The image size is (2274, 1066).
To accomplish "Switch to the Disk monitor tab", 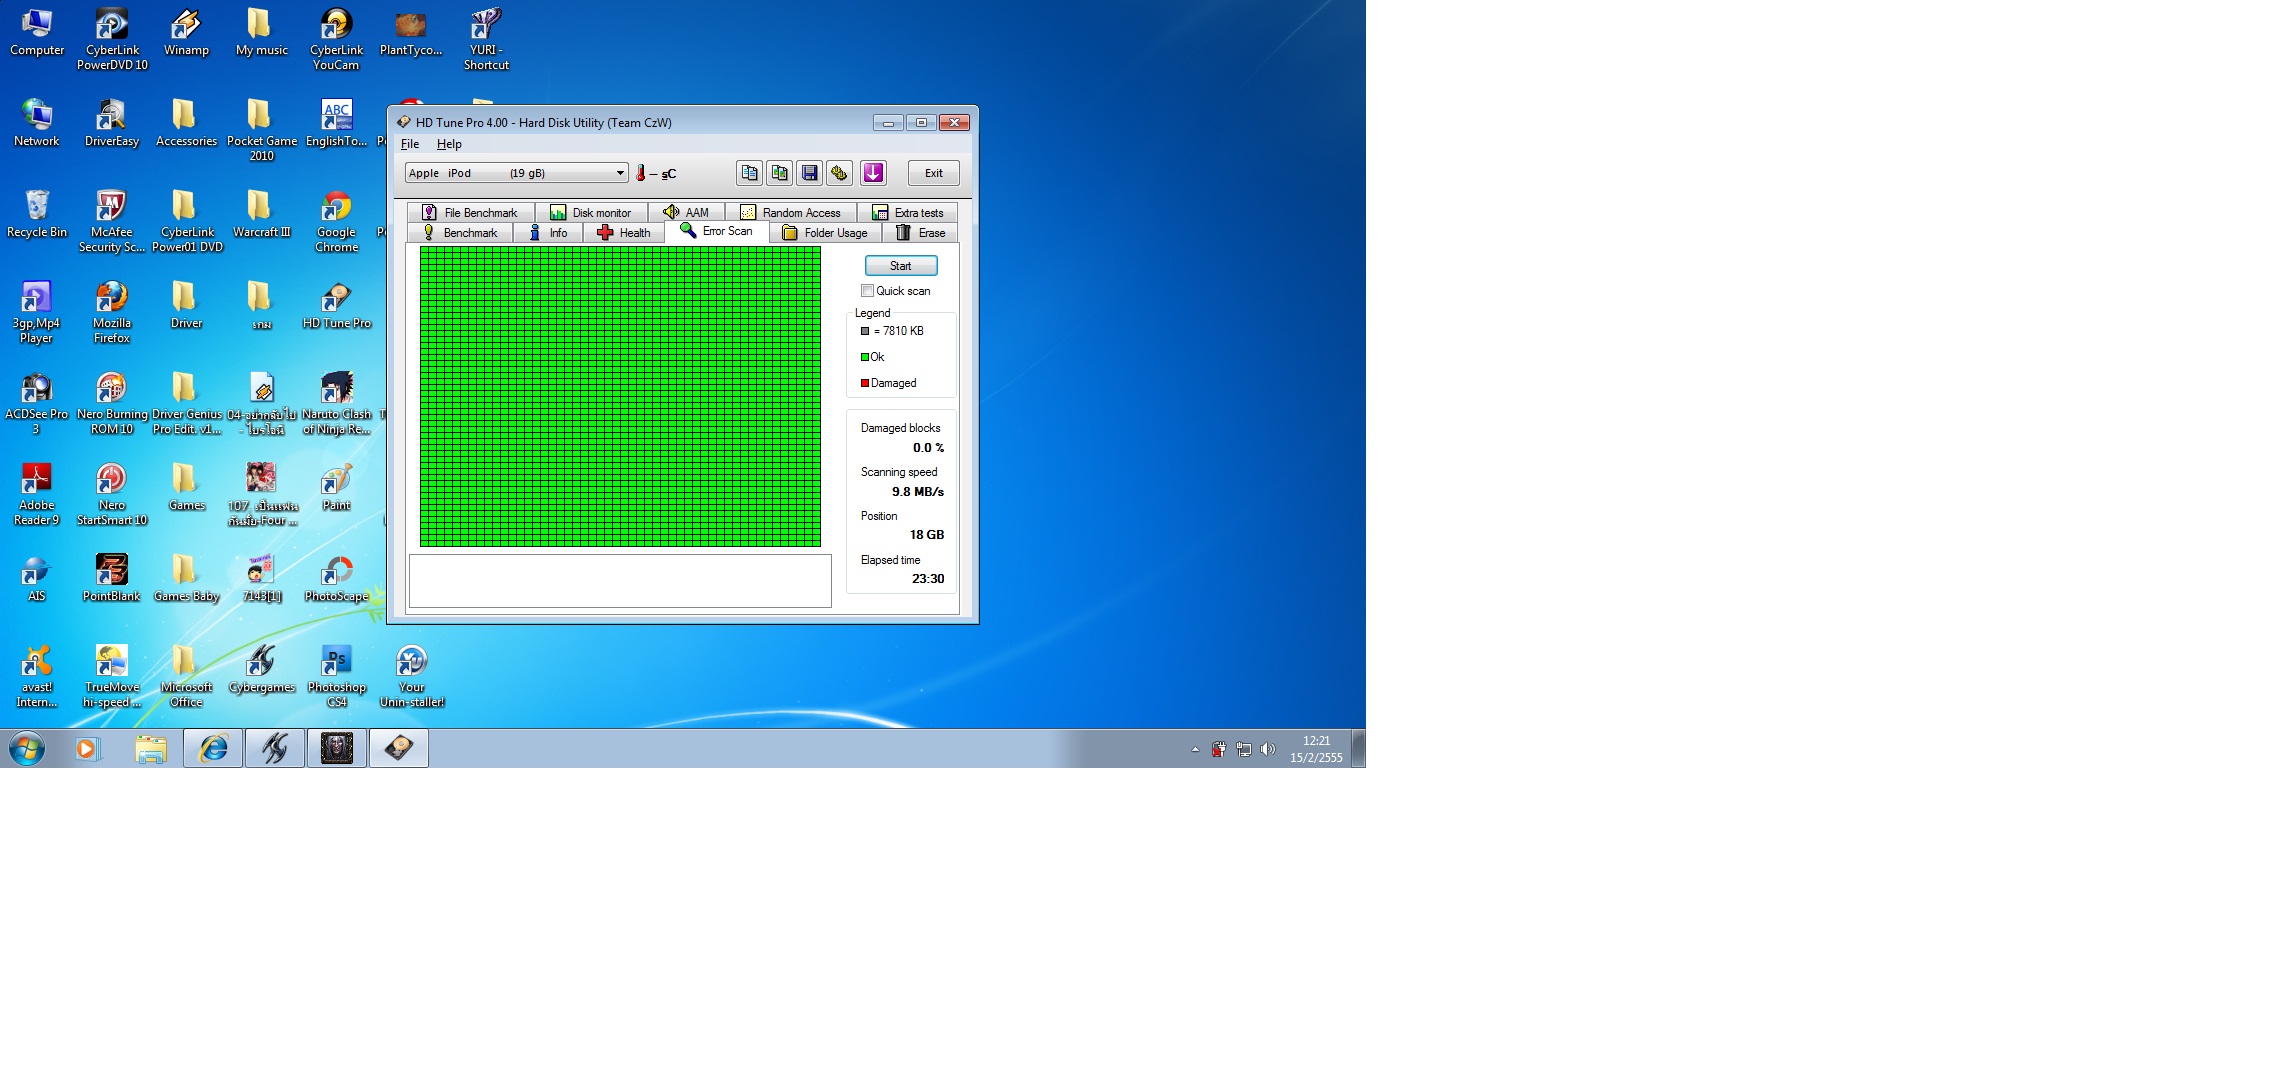I will click(x=591, y=213).
